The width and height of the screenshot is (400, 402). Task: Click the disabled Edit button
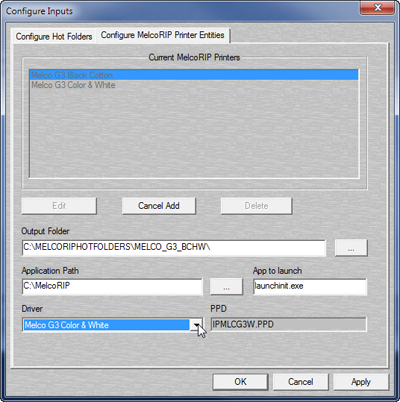point(59,206)
